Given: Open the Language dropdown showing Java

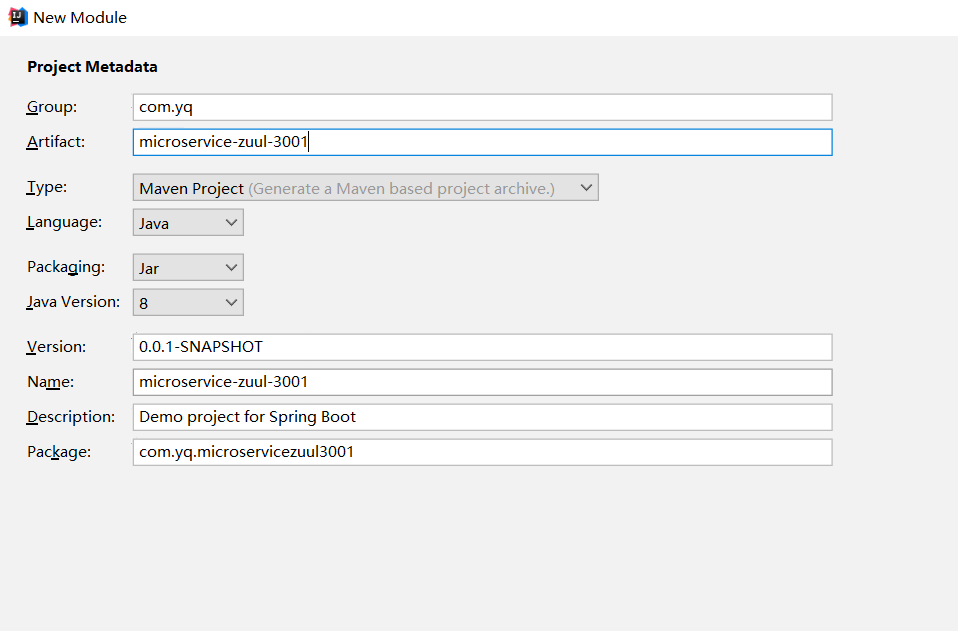Looking at the screenshot, I should [x=188, y=222].
